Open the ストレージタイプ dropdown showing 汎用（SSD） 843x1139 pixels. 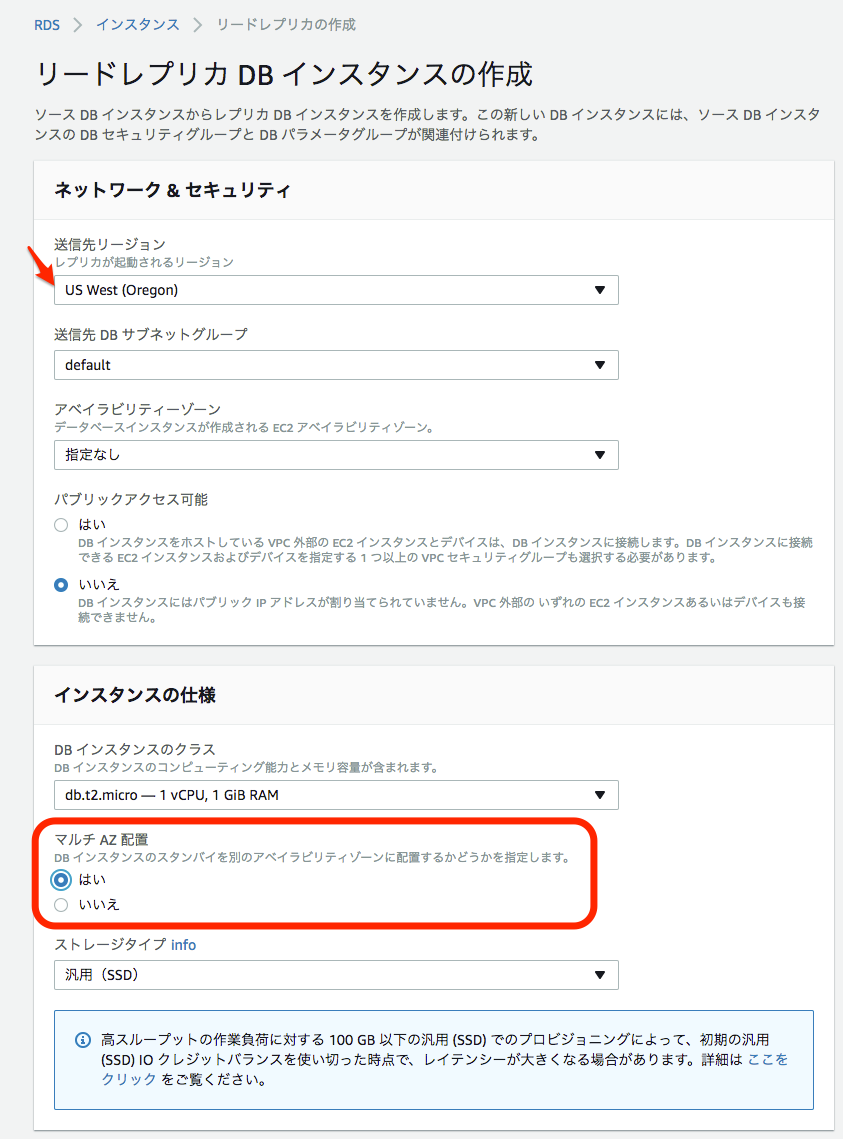tap(336, 975)
